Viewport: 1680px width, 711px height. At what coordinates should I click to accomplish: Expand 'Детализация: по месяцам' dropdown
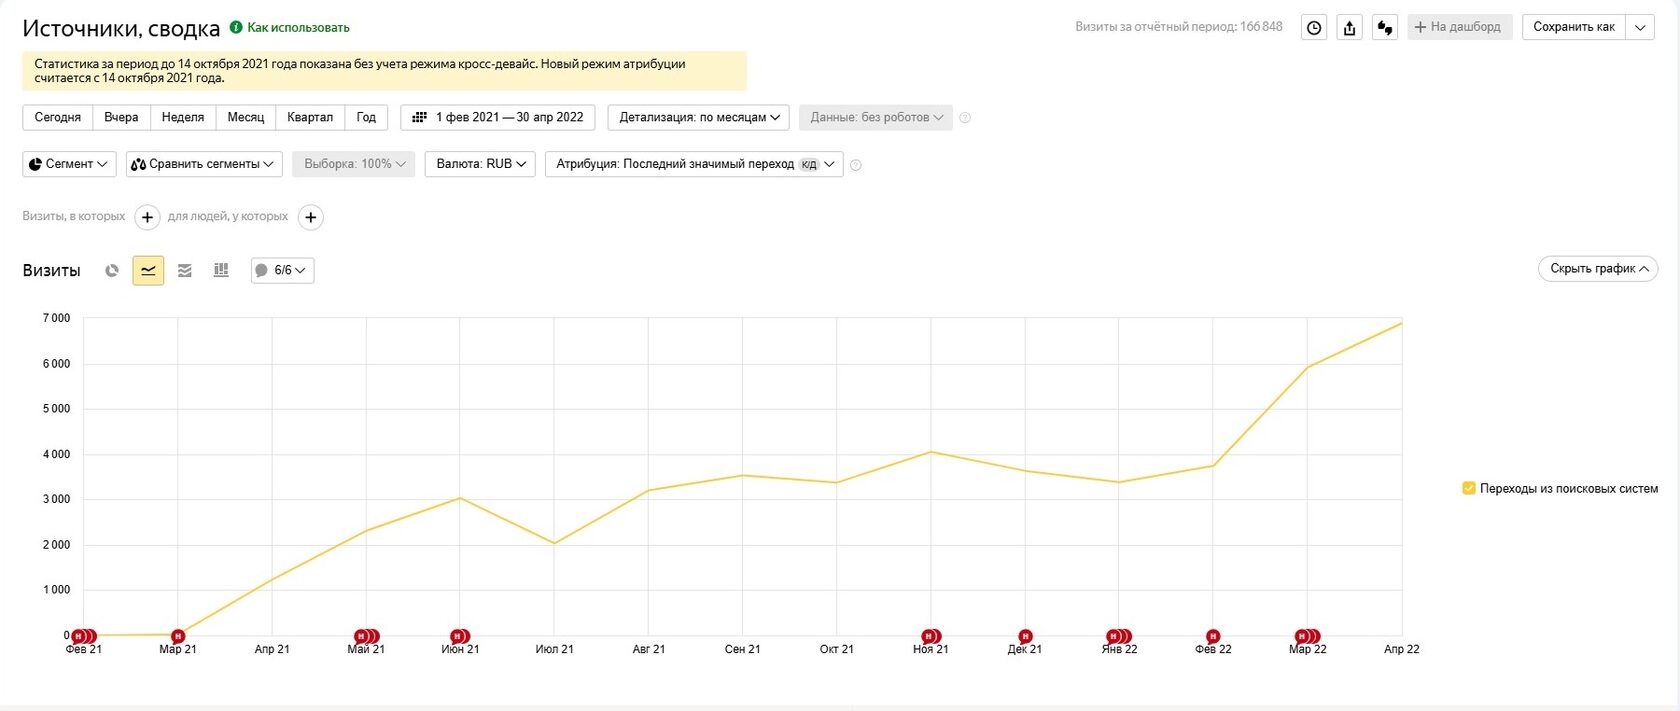click(698, 118)
